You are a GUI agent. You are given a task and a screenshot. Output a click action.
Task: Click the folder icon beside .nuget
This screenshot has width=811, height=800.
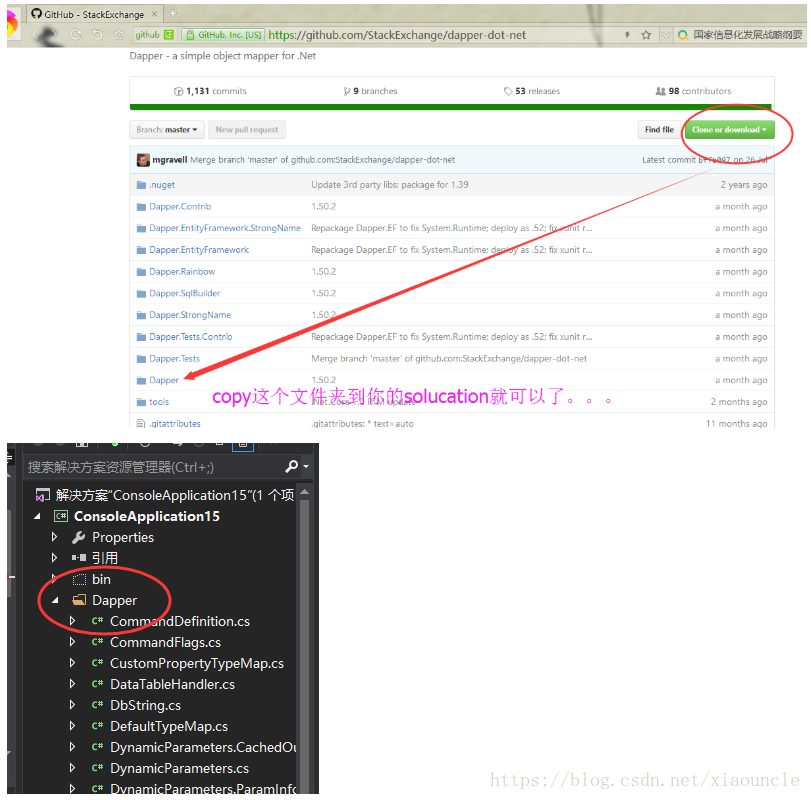141,185
